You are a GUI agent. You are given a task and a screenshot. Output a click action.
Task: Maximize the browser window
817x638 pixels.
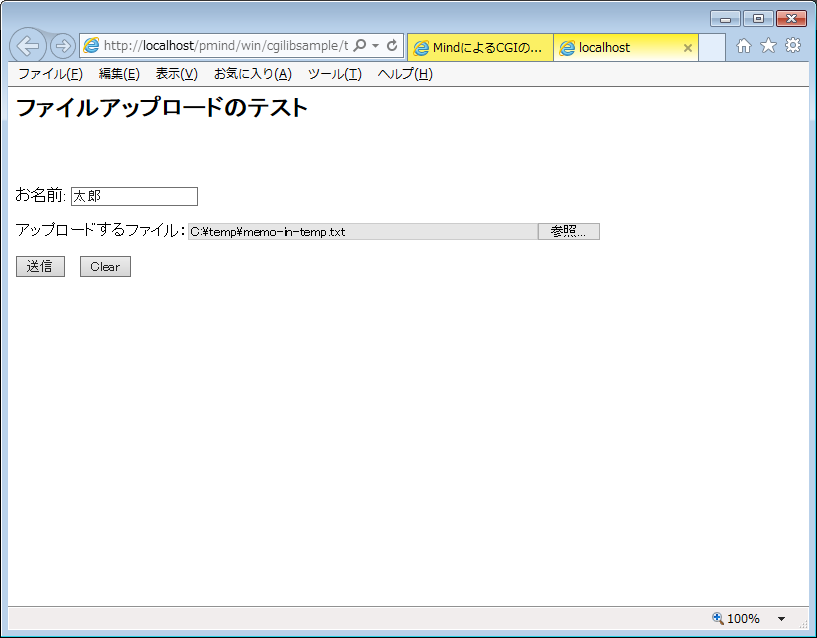tap(758, 19)
